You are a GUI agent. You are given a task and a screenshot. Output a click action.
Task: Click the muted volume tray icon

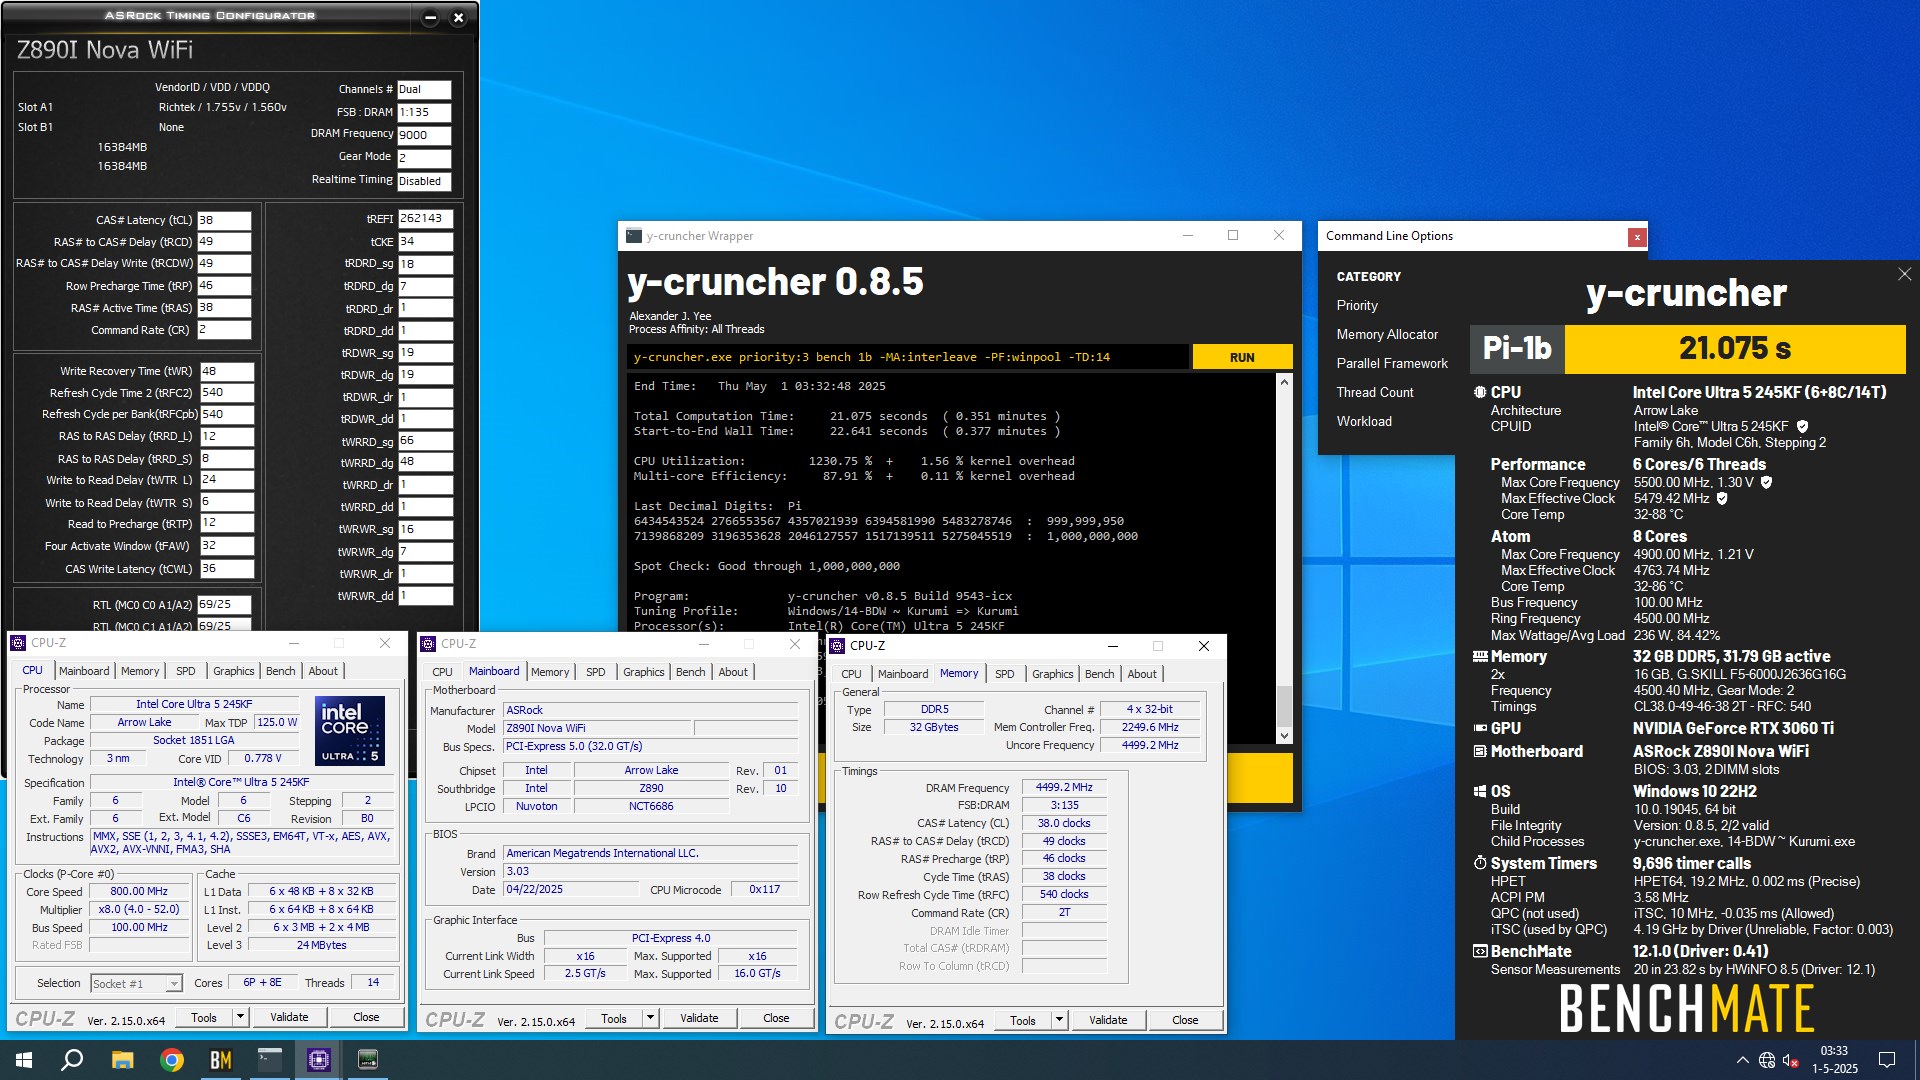(x=1791, y=1060)
